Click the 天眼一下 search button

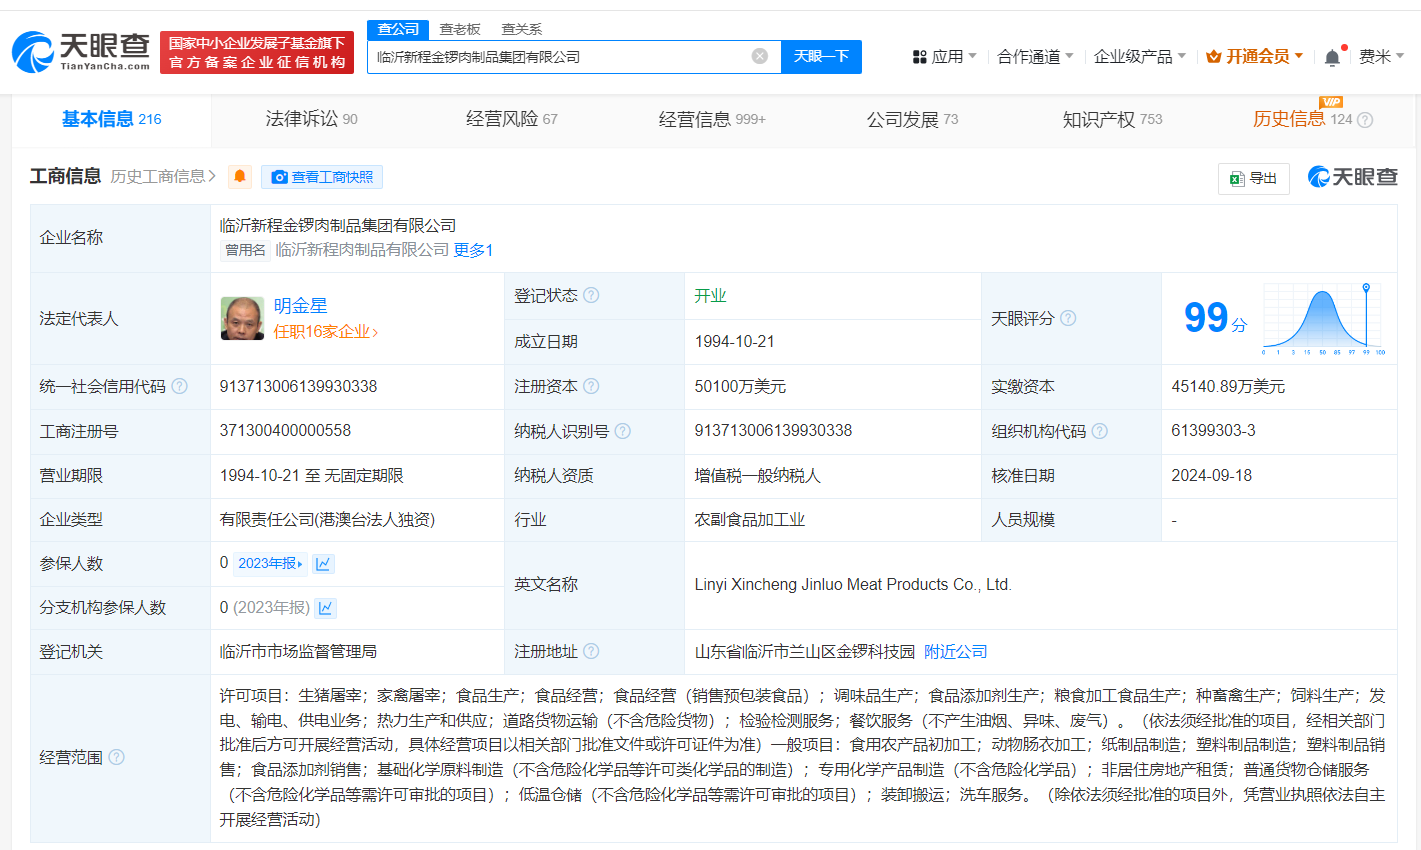pyautogui.click(x=821, y=57)
